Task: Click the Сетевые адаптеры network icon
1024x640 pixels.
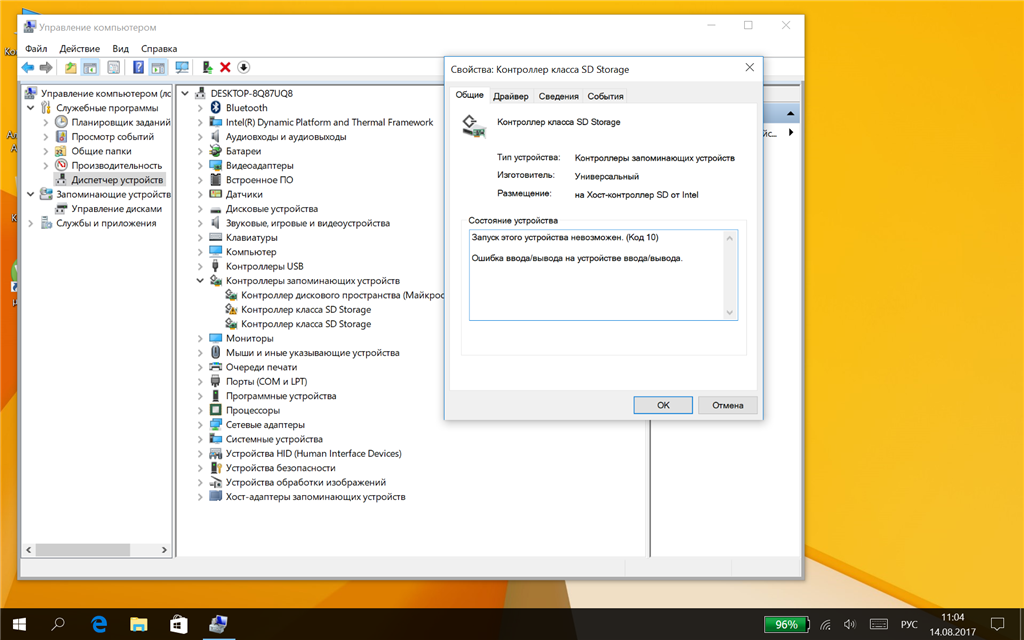Action: coord(216,424)
